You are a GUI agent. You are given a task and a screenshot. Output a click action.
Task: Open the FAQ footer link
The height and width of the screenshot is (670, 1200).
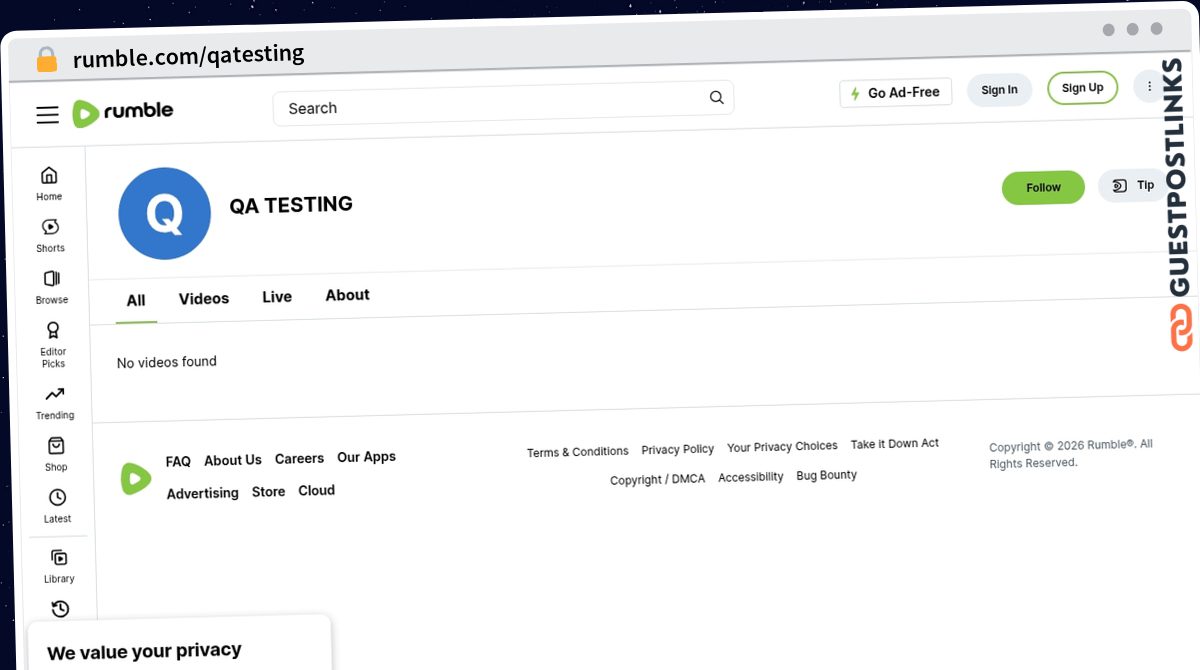178,462
